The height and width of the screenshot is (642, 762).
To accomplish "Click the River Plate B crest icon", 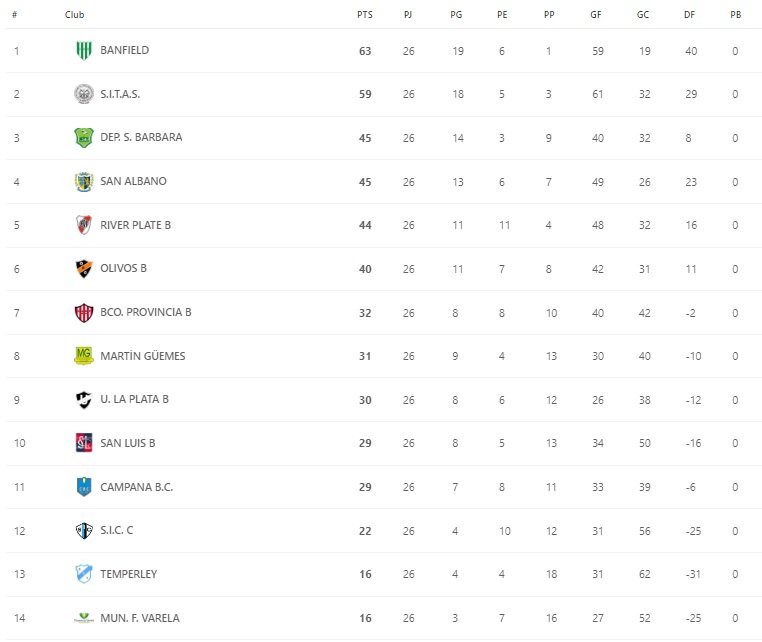I will (x=84, y=225).
